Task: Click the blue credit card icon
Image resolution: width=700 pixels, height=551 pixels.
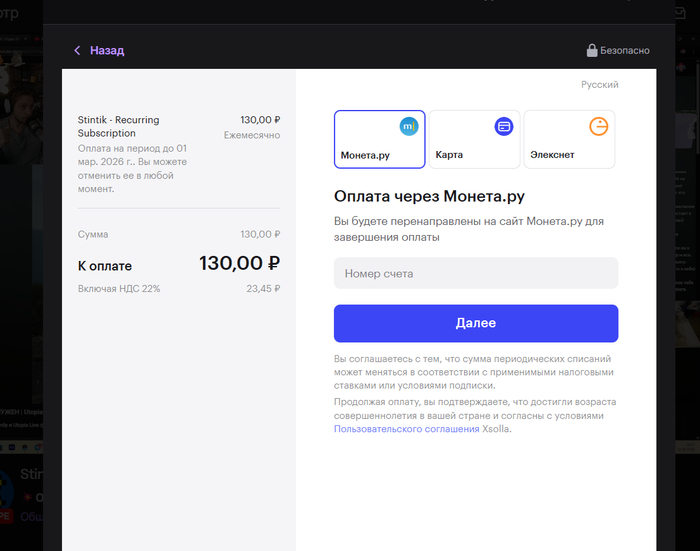Action: [503, 126]
